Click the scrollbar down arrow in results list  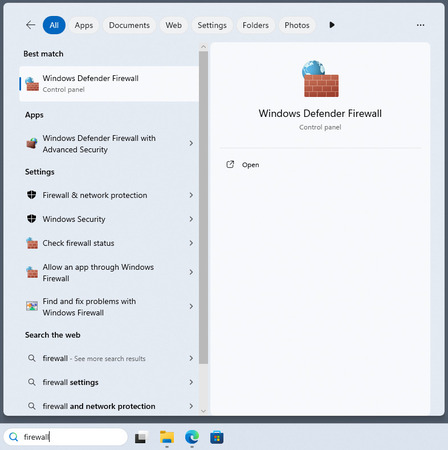tap(203, 411)
